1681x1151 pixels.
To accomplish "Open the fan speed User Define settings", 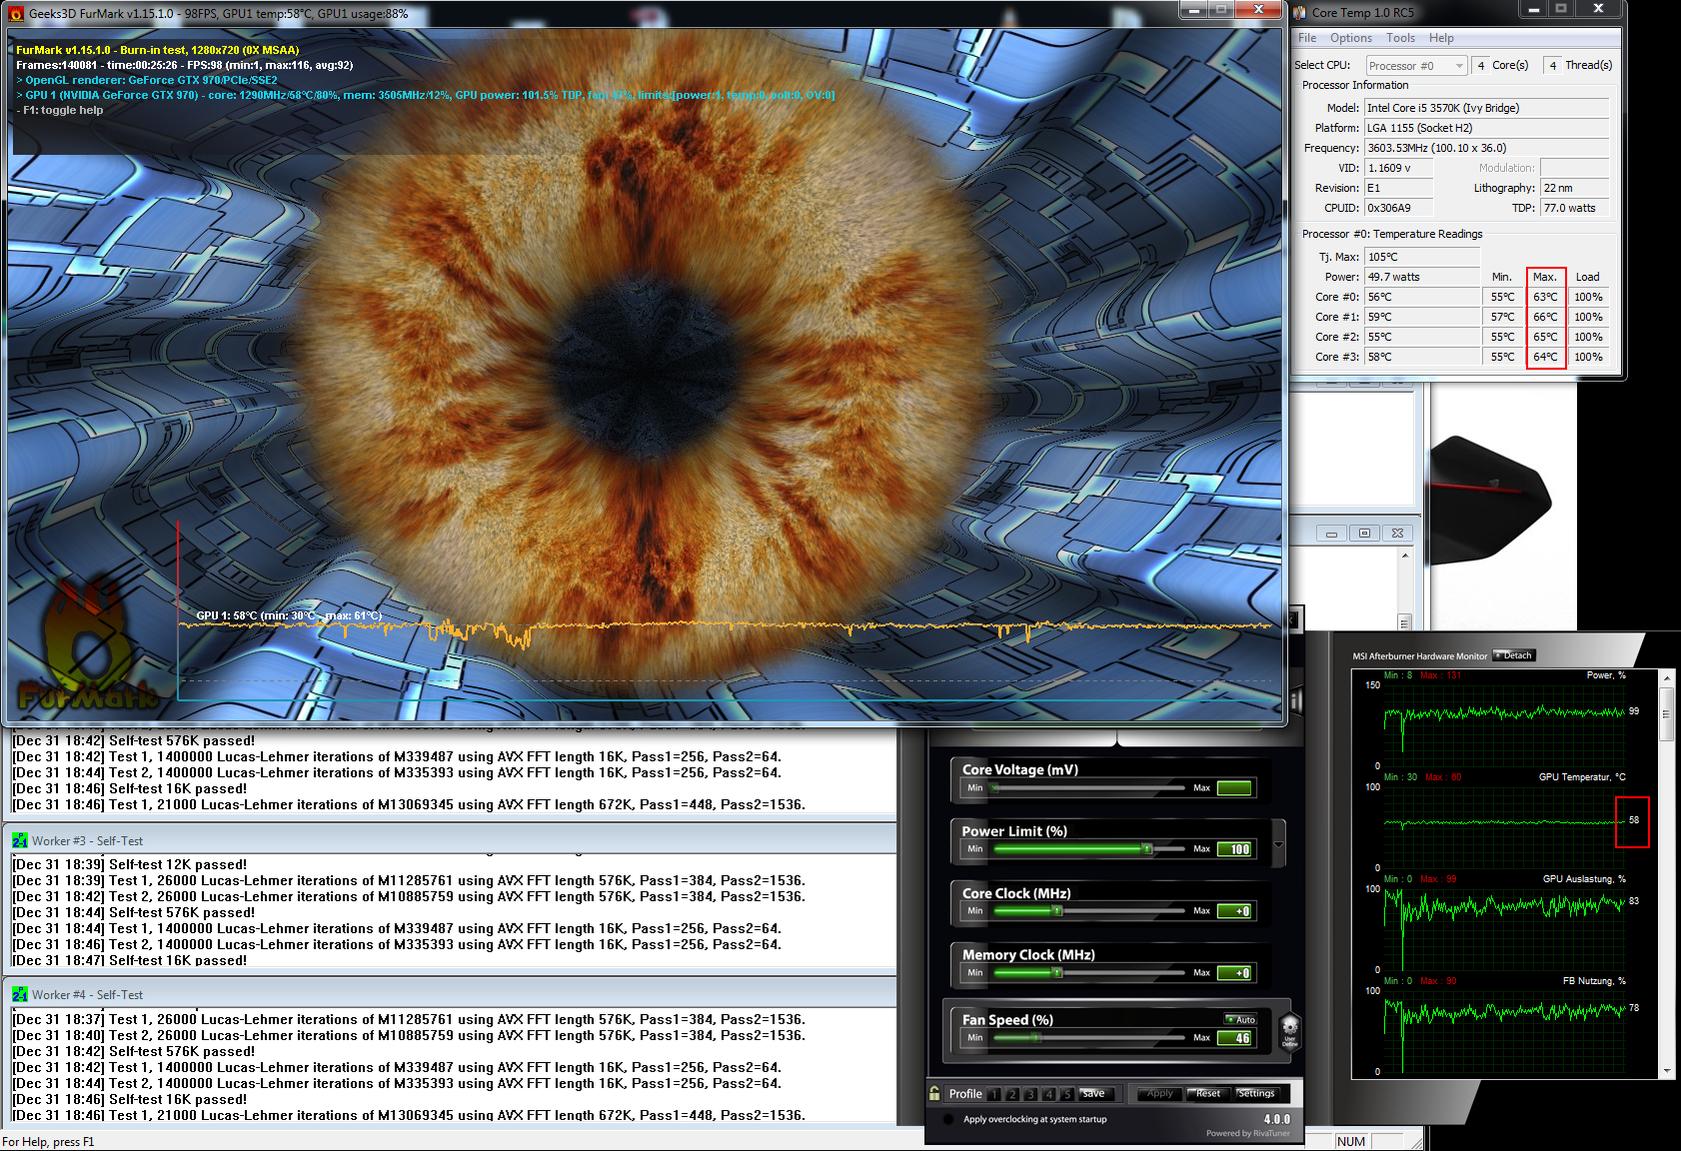I will (1290, 1032).
